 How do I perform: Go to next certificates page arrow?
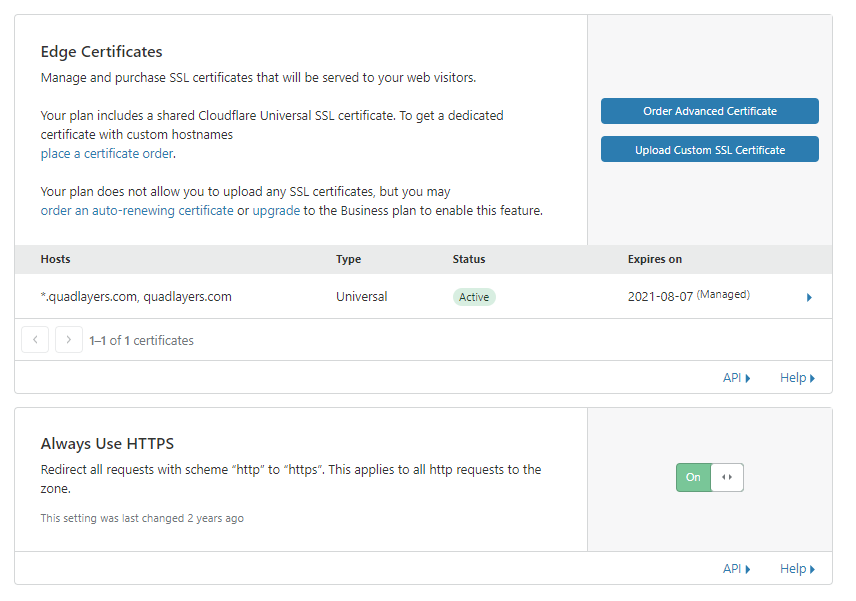pos(69,340)
